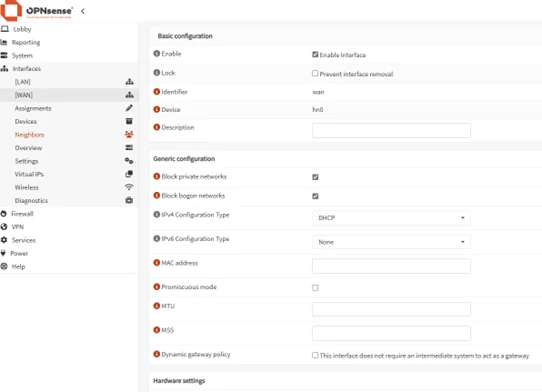Enable Promiscuous mode checkbox

point(315,288)
